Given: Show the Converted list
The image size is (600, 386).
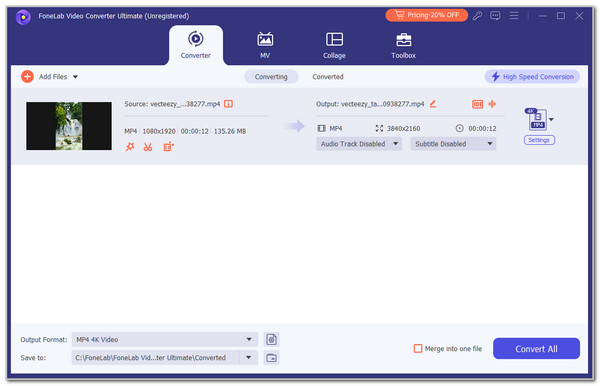Looking at the screenshot, I should (328, 77).
